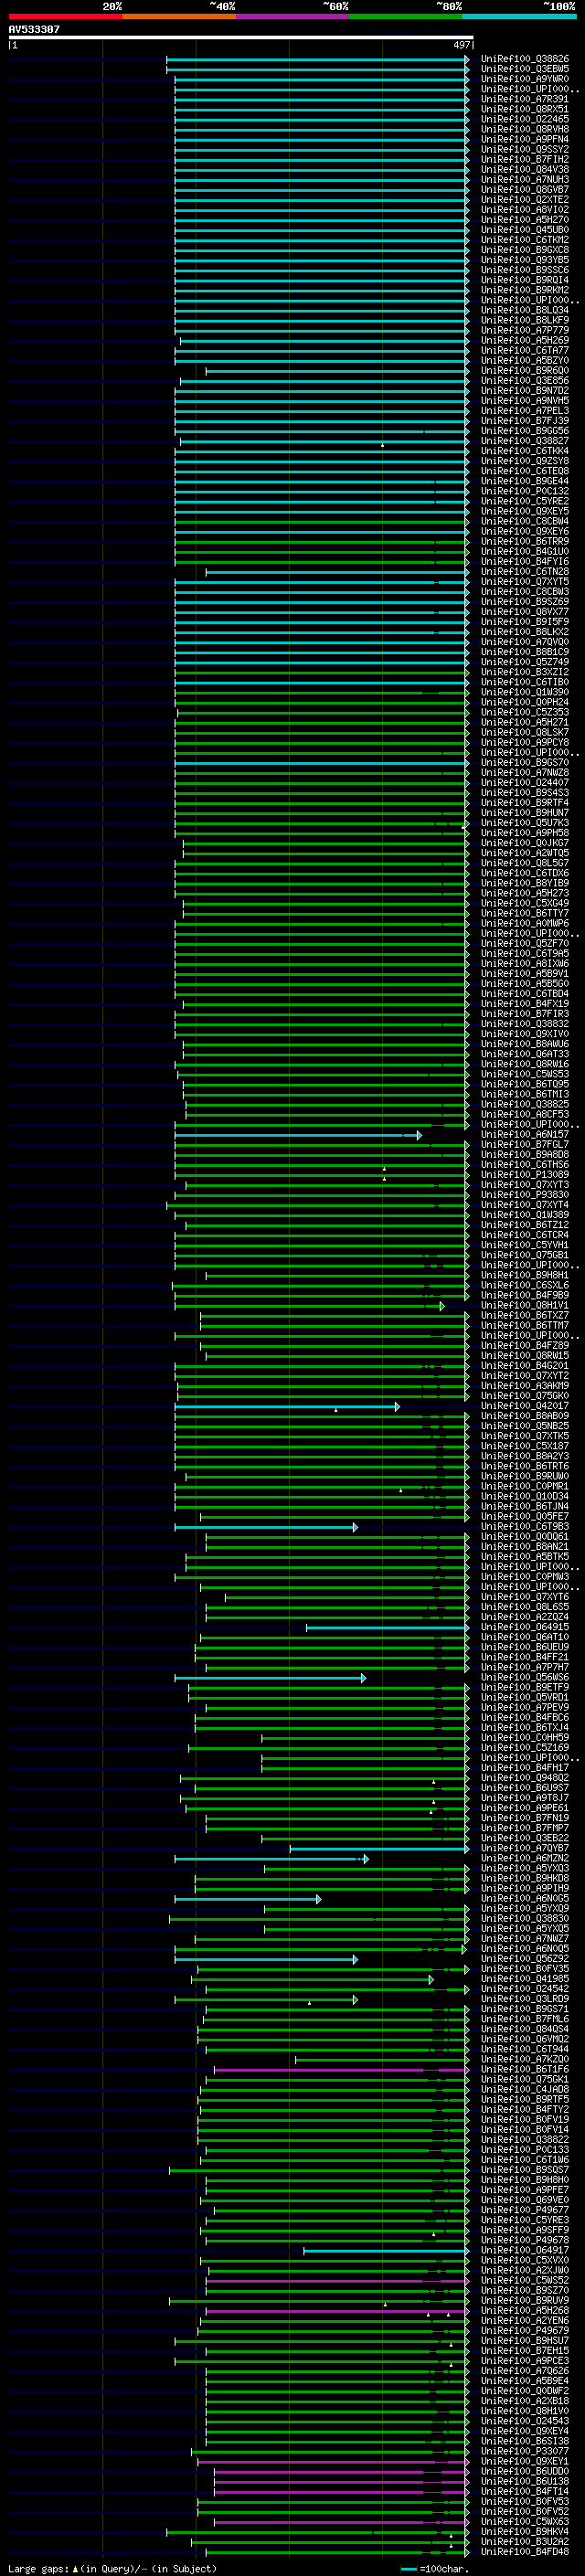Click the green ~80% identity legend segment
The height and width of the screenshot is (2576, 585).
tap(406, 16)
